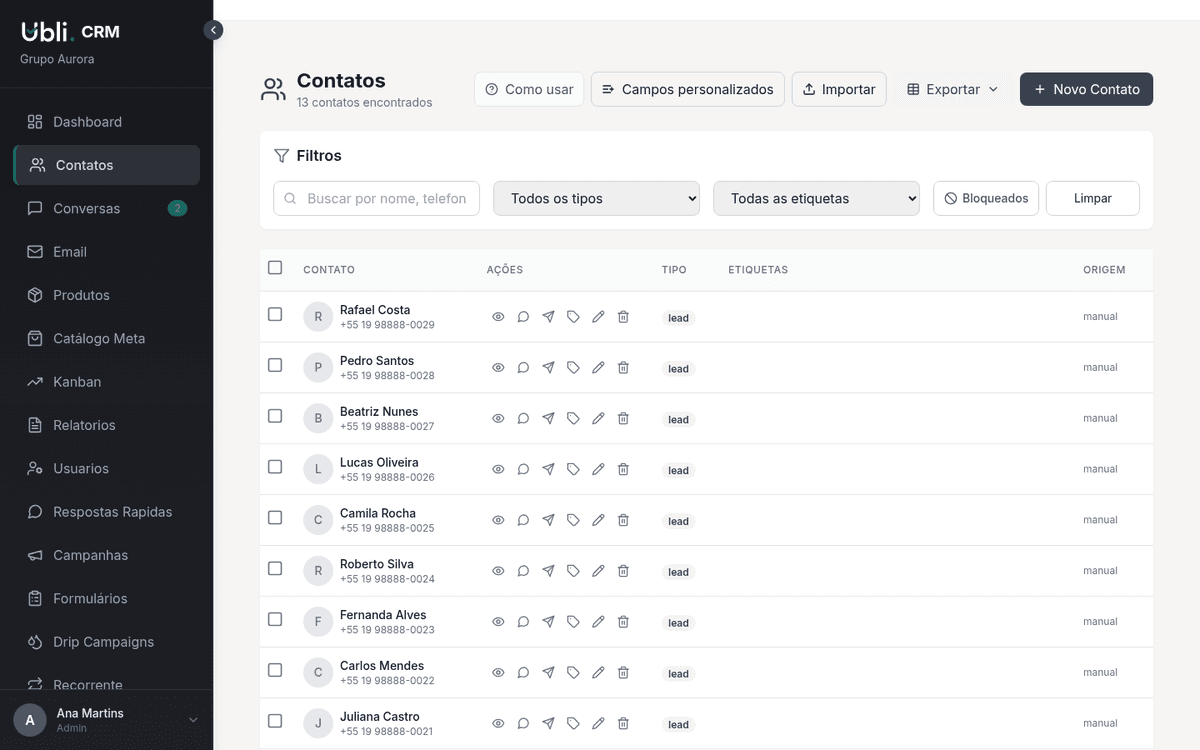Select Lucas Oliveira row checkbox
The width and height of the screenshot is (1200, 750).
[x=275, y=467]
